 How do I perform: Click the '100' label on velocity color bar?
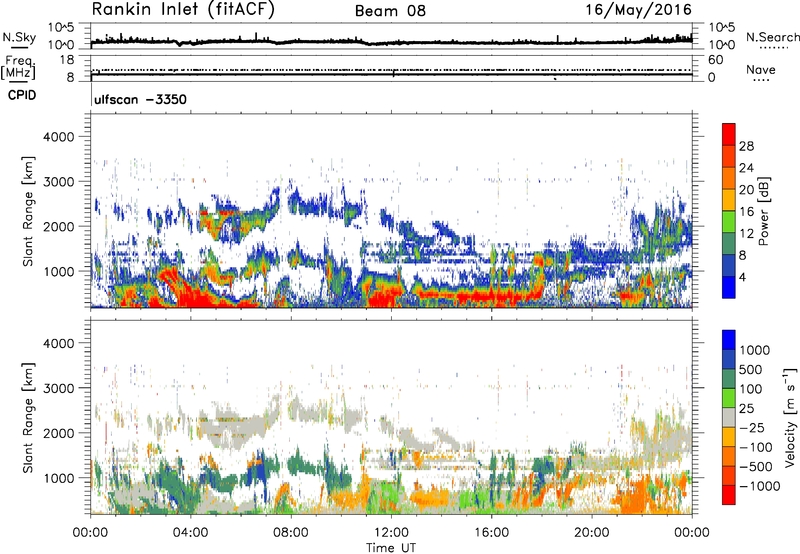click(750, 389)
